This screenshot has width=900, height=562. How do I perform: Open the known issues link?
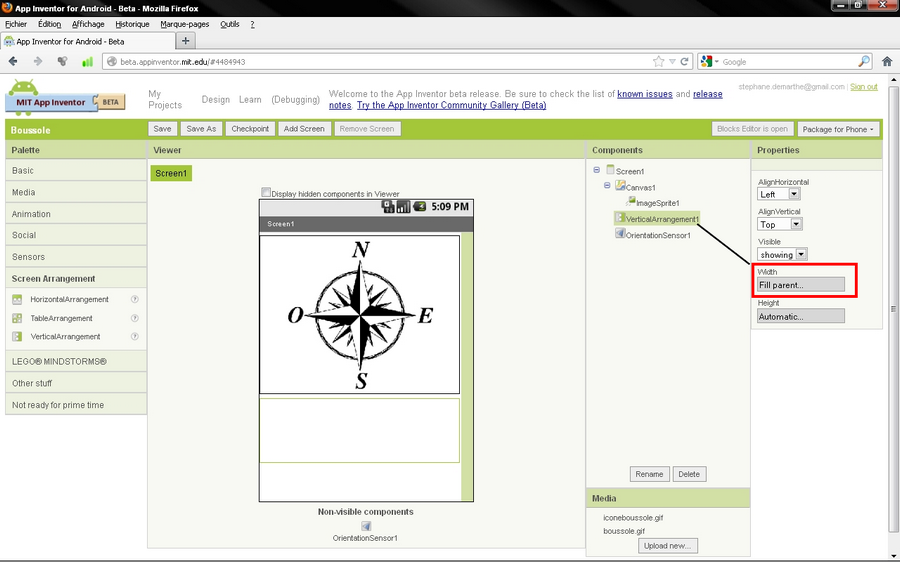644,94
